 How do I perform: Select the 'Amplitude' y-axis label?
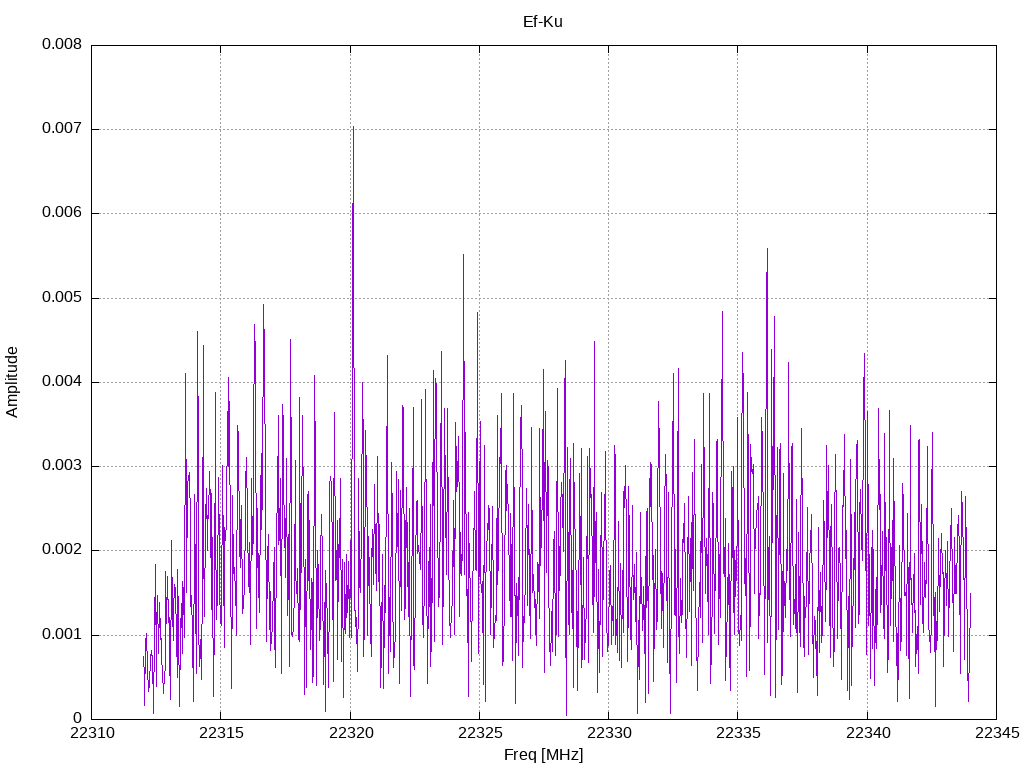coord(12,382)
